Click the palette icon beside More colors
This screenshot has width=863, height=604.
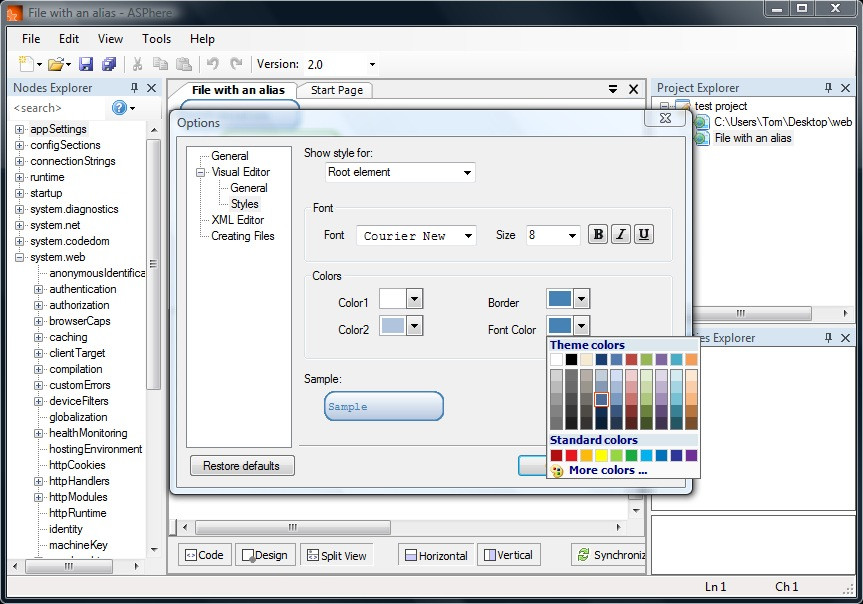[x=557, y=471]
